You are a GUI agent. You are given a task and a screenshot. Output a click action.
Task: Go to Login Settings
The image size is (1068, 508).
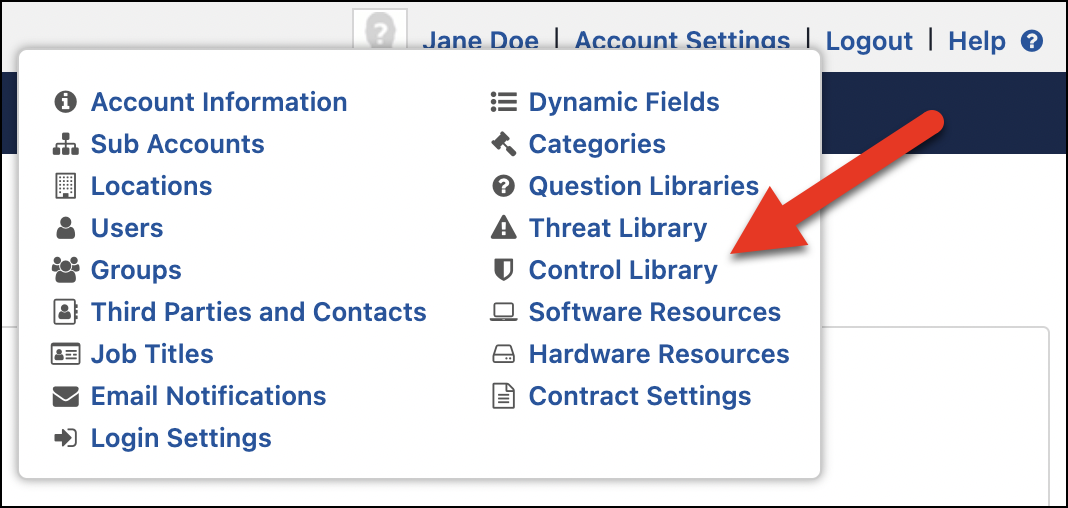point(181,438)
